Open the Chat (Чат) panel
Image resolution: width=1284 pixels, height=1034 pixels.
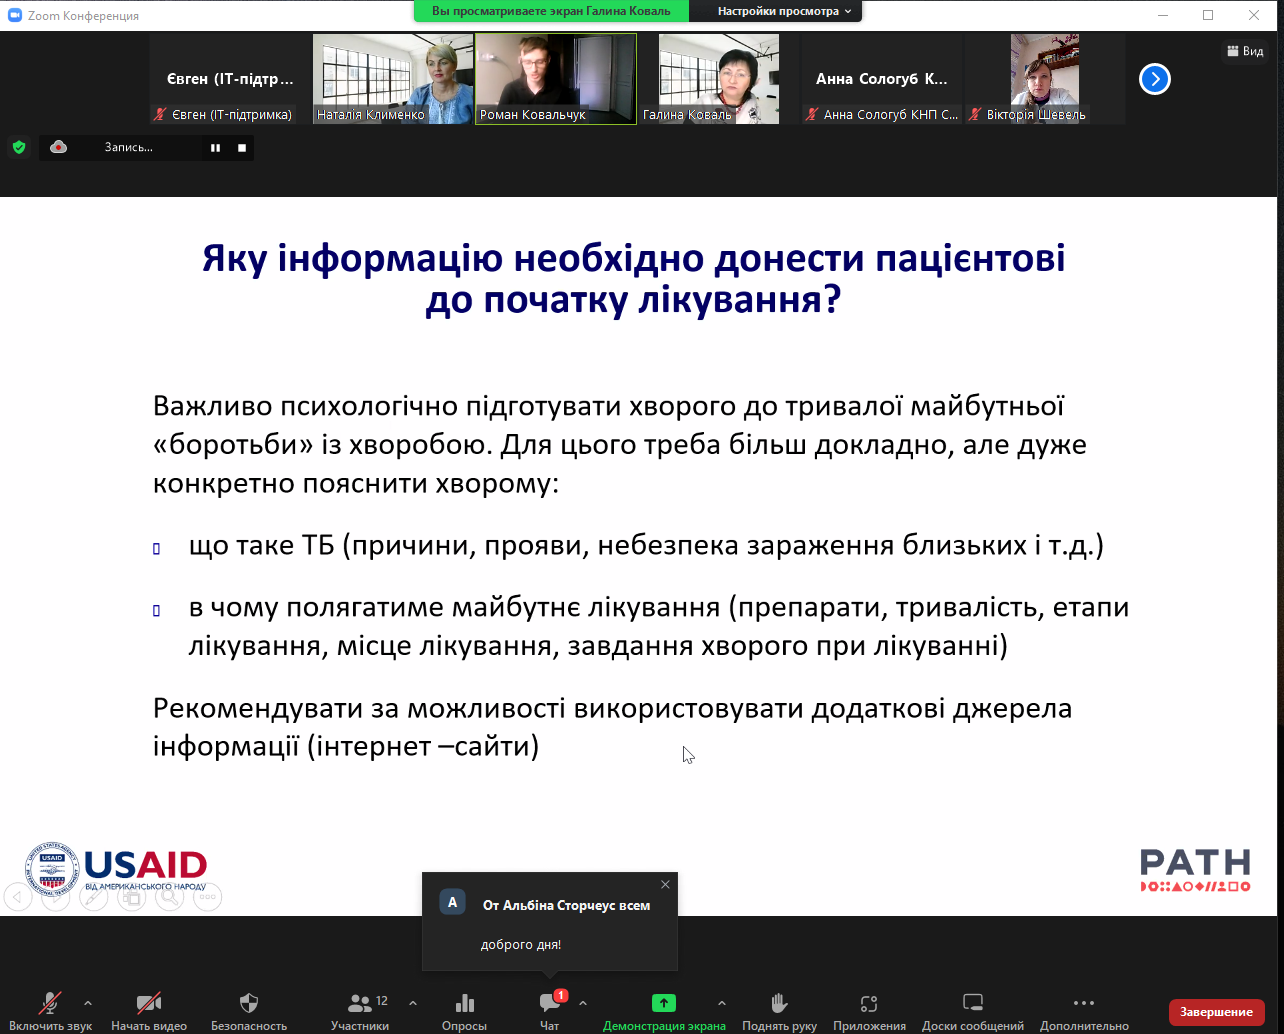coord(549,1003)
